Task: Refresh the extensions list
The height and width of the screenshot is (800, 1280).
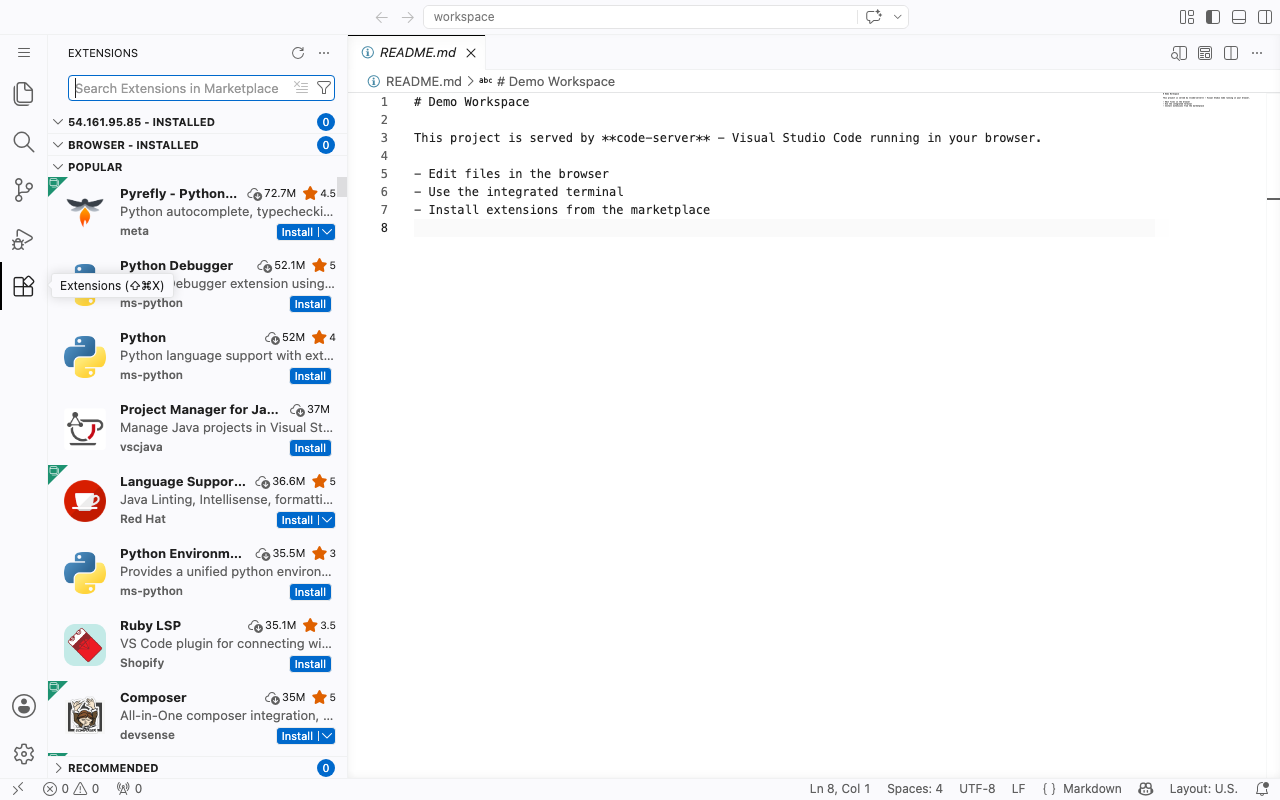Action: (298, 53)
